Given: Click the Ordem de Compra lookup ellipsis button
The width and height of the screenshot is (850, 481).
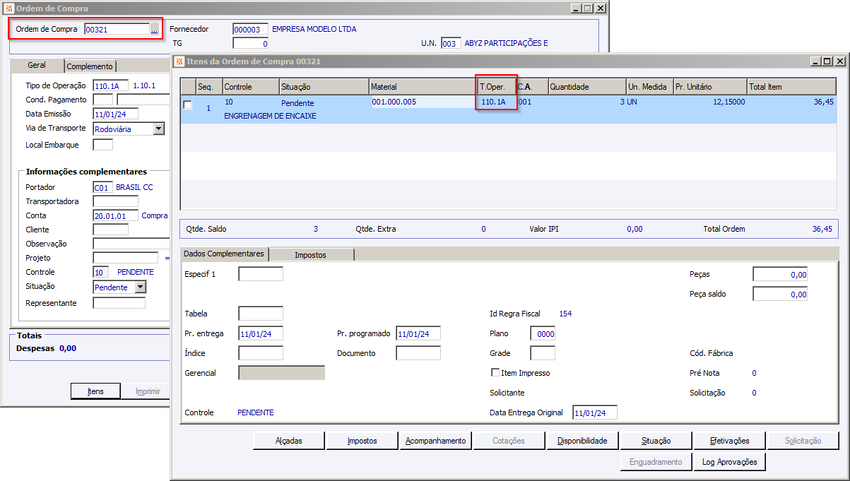Looking at the screenshot, I should point(154,29).
